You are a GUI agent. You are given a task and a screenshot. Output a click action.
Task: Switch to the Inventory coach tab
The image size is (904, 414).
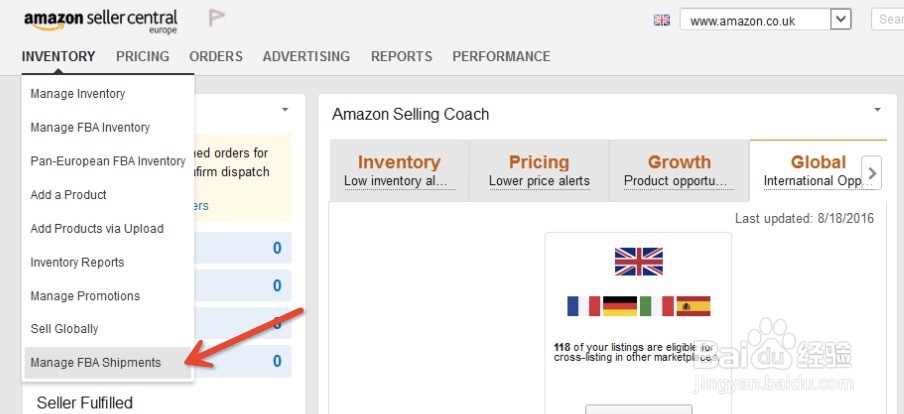click(x=399, y=171)
